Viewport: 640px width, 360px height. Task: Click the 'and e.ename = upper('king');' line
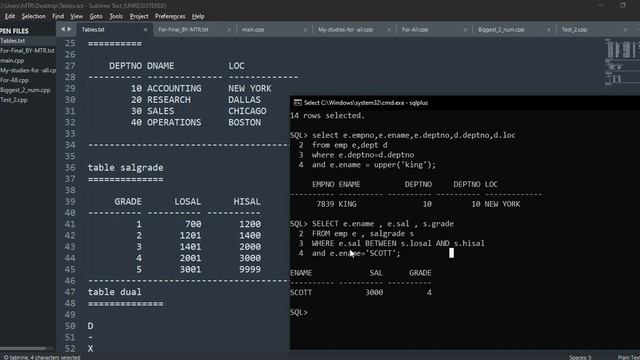[374, 165]
